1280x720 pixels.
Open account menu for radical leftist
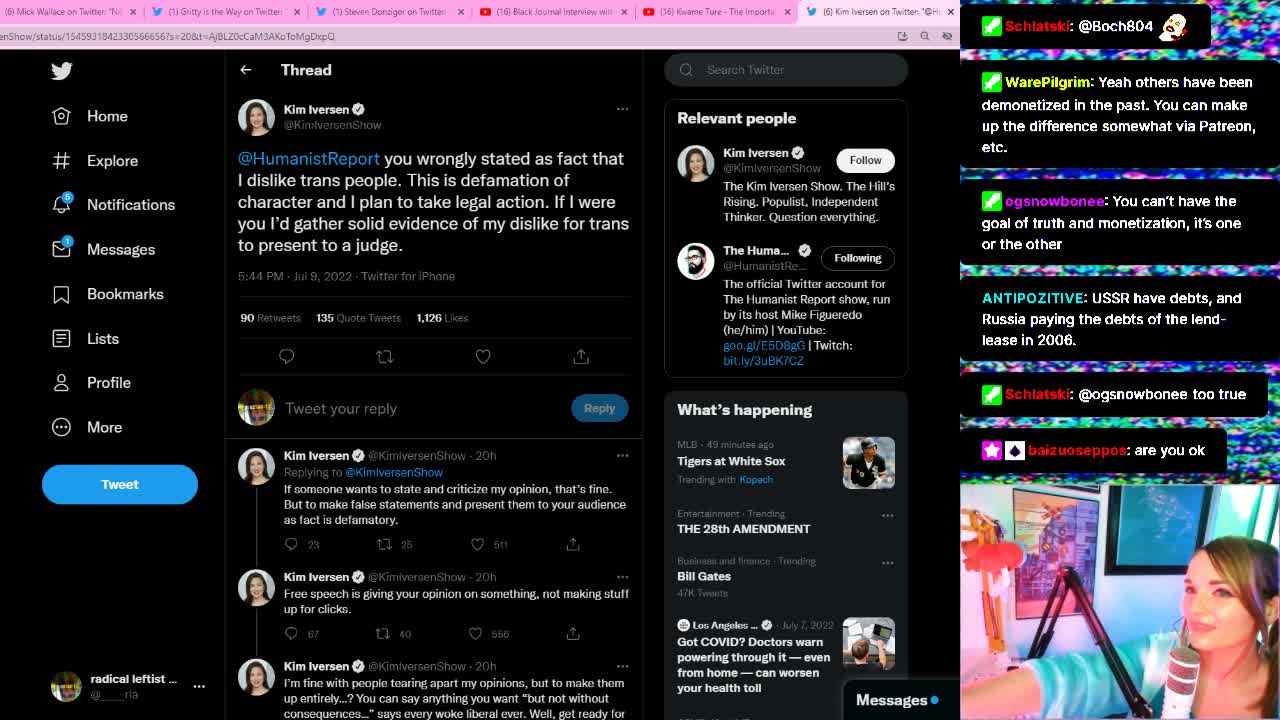199,686
